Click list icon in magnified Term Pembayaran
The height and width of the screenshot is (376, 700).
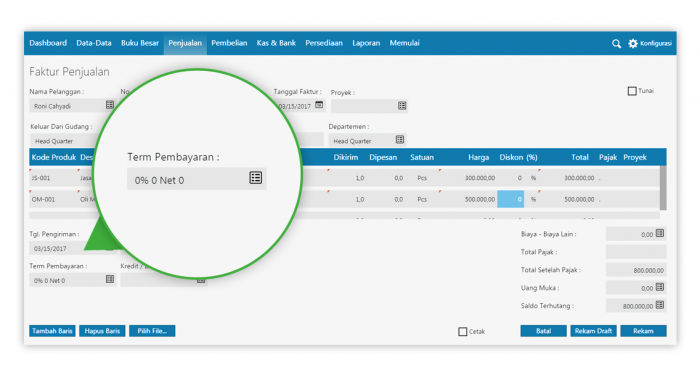tap(256, 178)
